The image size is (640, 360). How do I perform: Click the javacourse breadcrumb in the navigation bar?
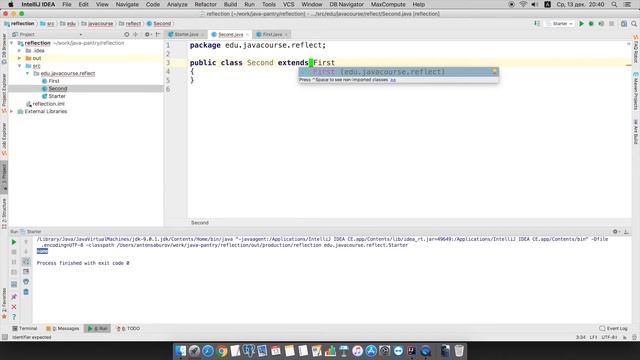pyautogui.click(x=97, y=24)
